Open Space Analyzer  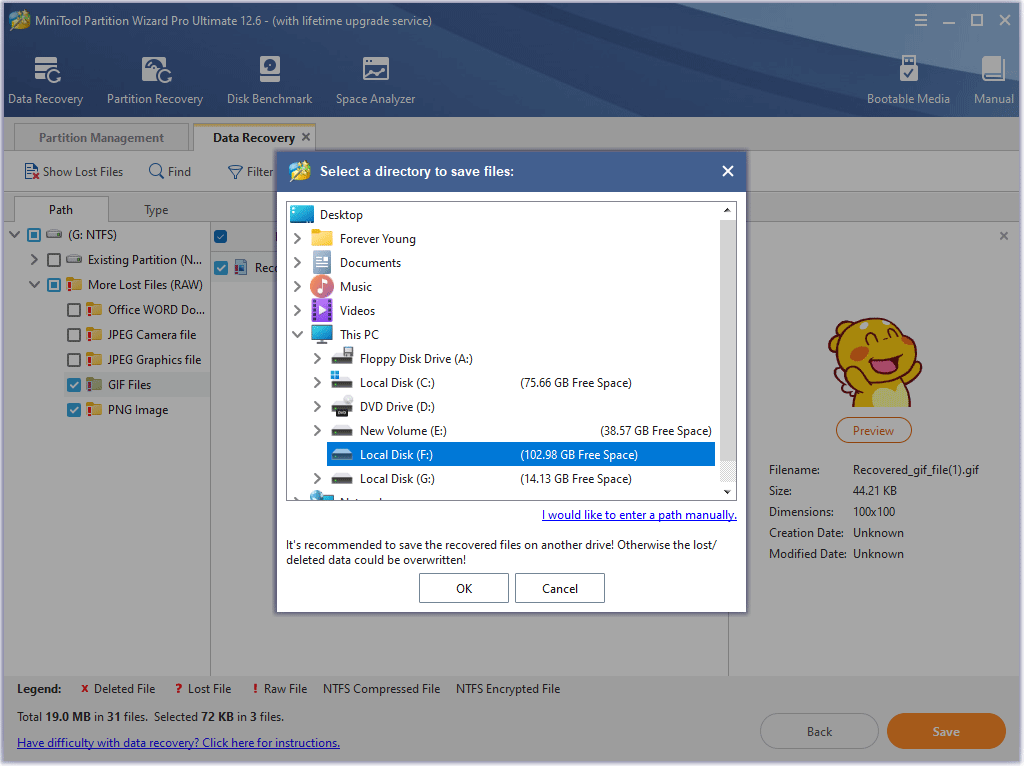click(375, 78)
